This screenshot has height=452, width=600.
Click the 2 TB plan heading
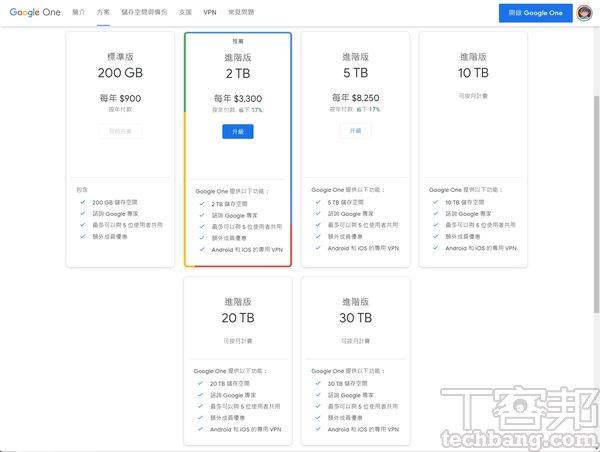[x=238, y=73]
